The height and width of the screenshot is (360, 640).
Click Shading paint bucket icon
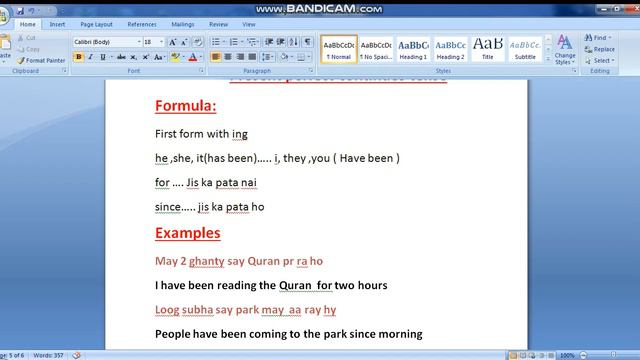pyautogui.click(x=284, y=57)
